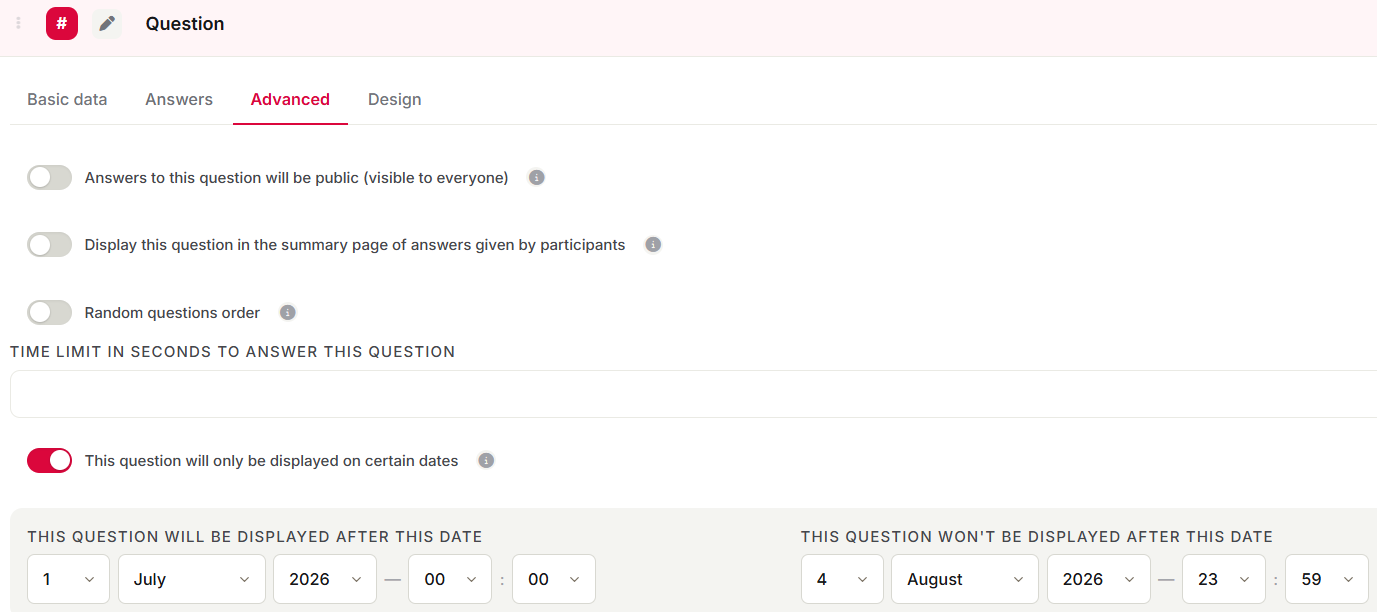Image resolution: width=1377 pixels, height=612 pixels.
Task: Open the end minute dropdown showing 59
Action: (1327, 579)
